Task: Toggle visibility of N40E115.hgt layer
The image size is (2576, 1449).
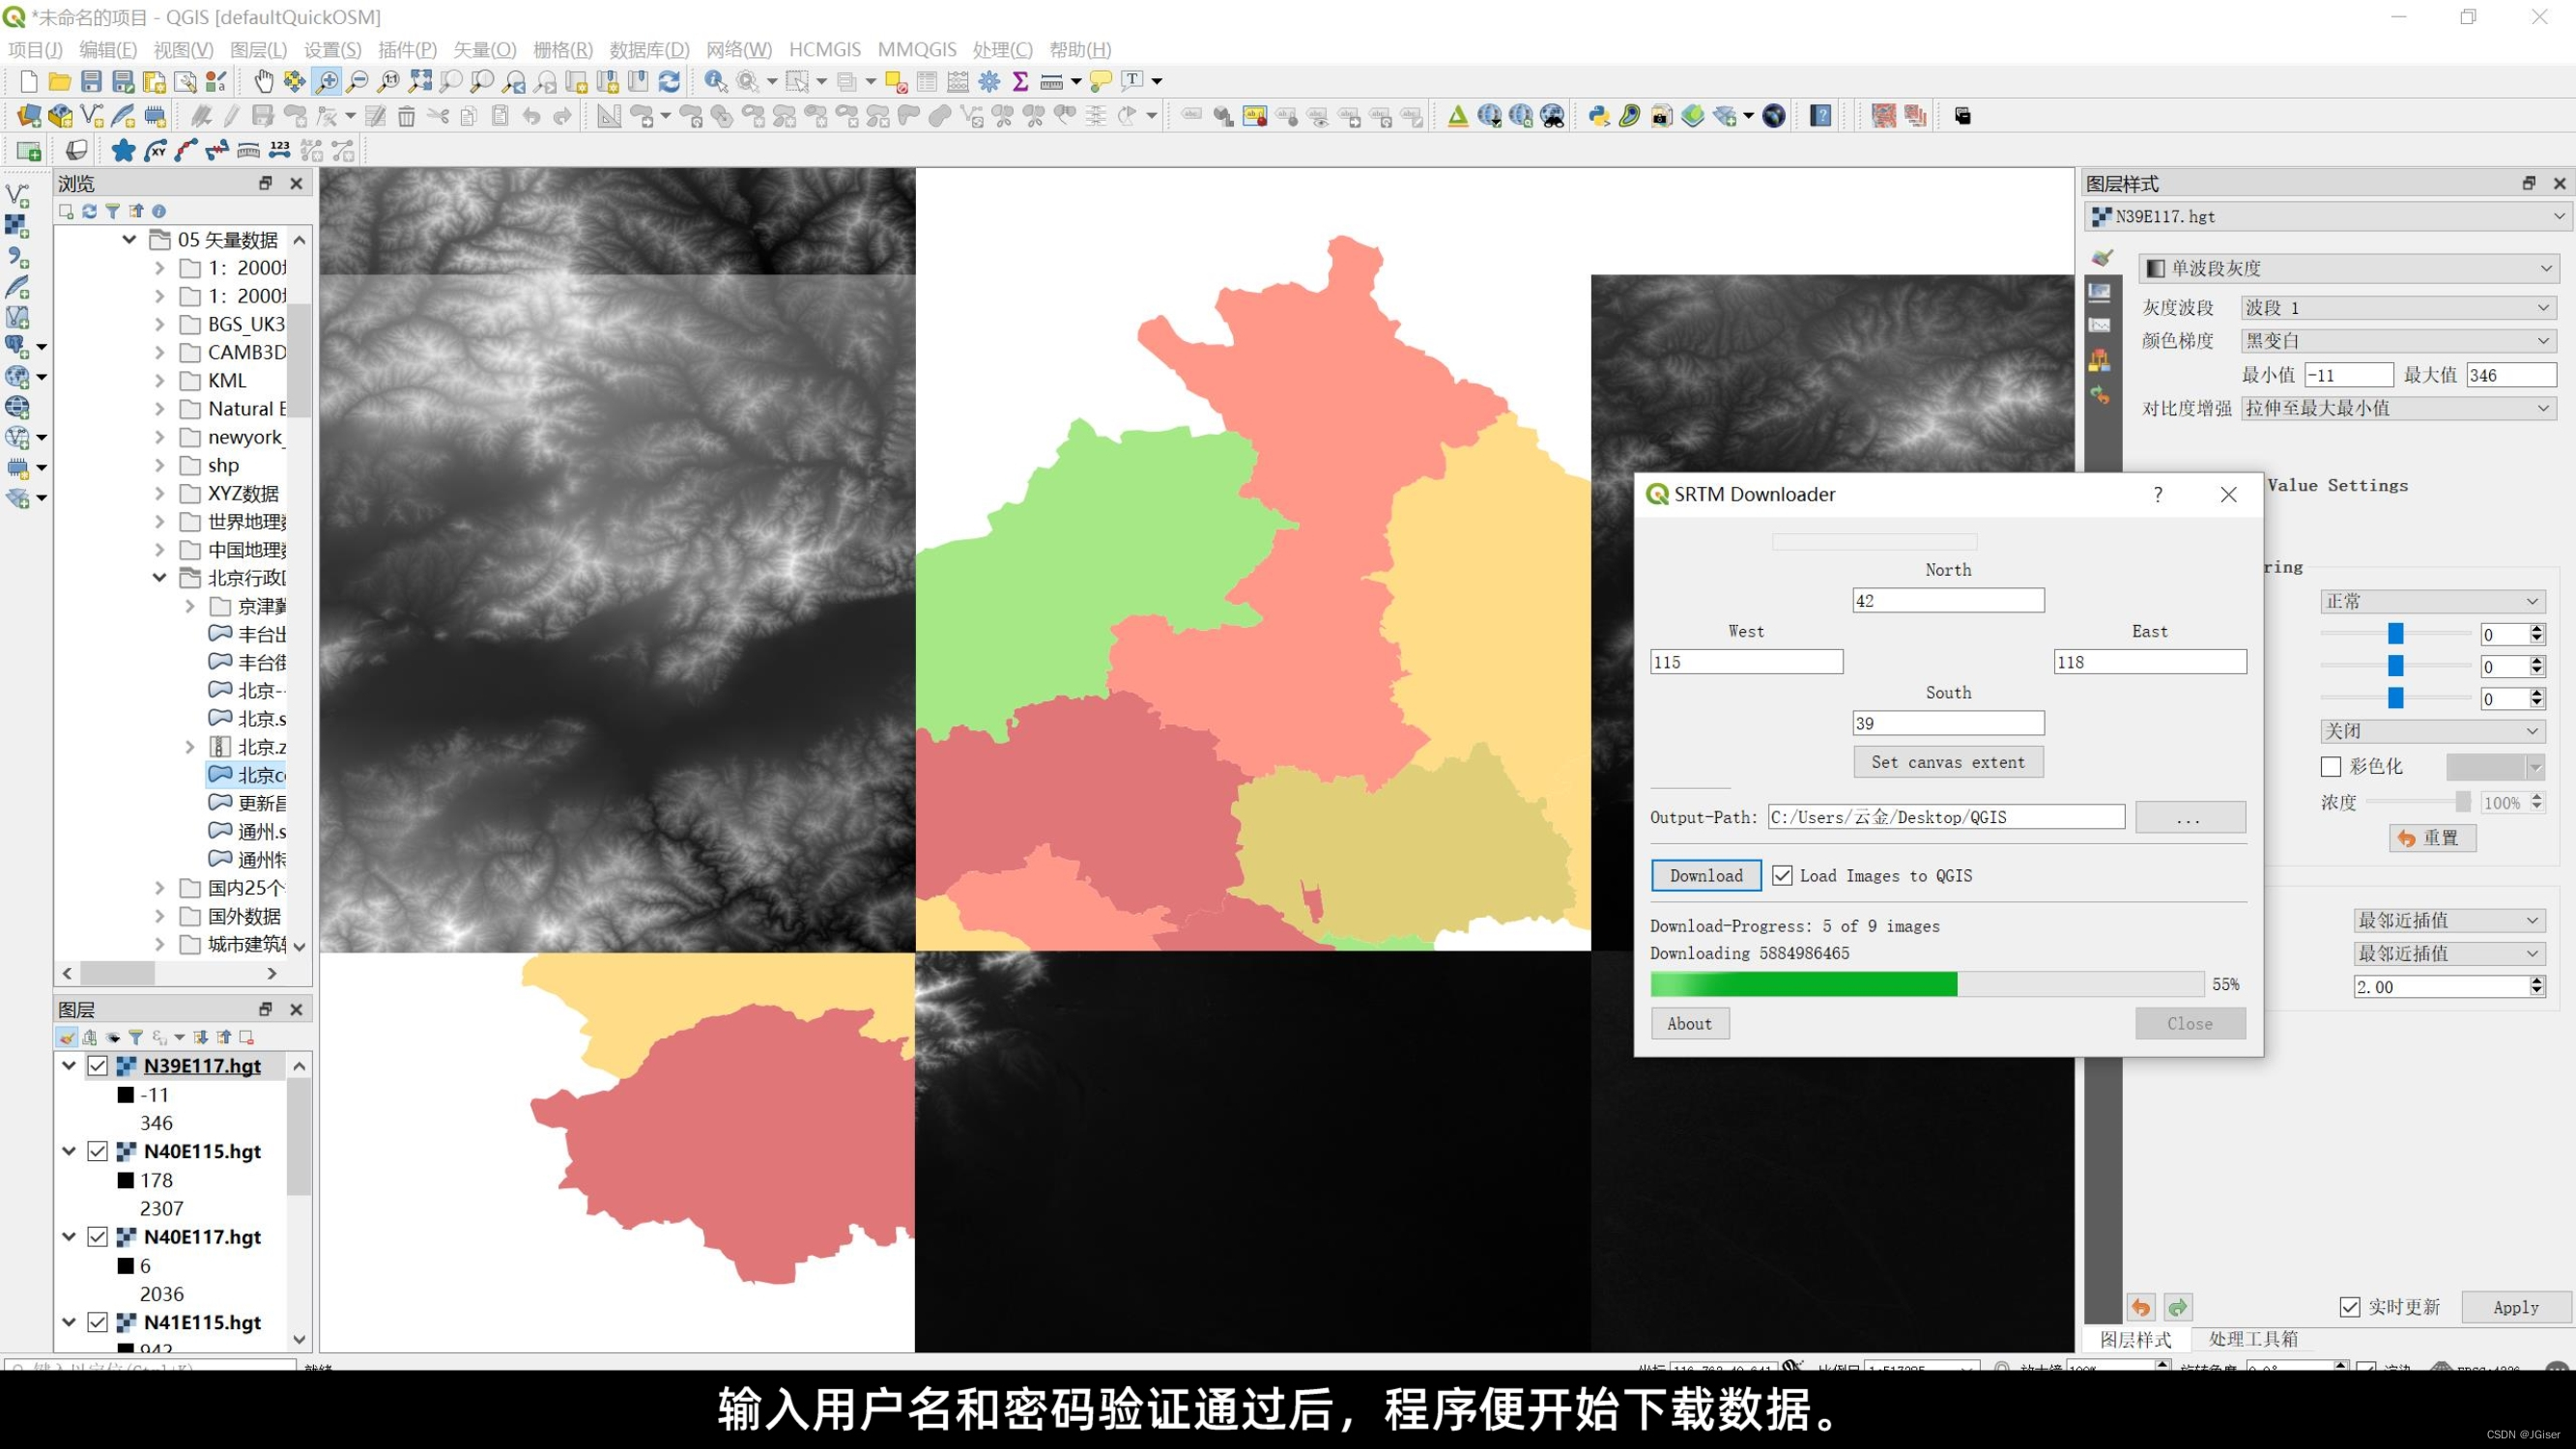Action: point(97,1151)
